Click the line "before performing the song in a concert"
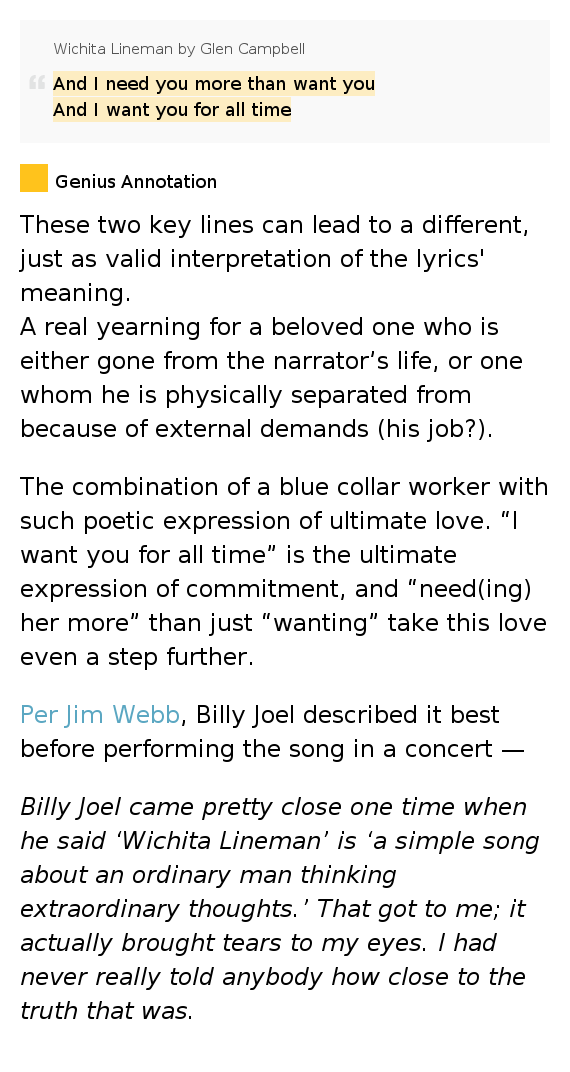The width and height of the screenshot is (570, 1072). 272,749
